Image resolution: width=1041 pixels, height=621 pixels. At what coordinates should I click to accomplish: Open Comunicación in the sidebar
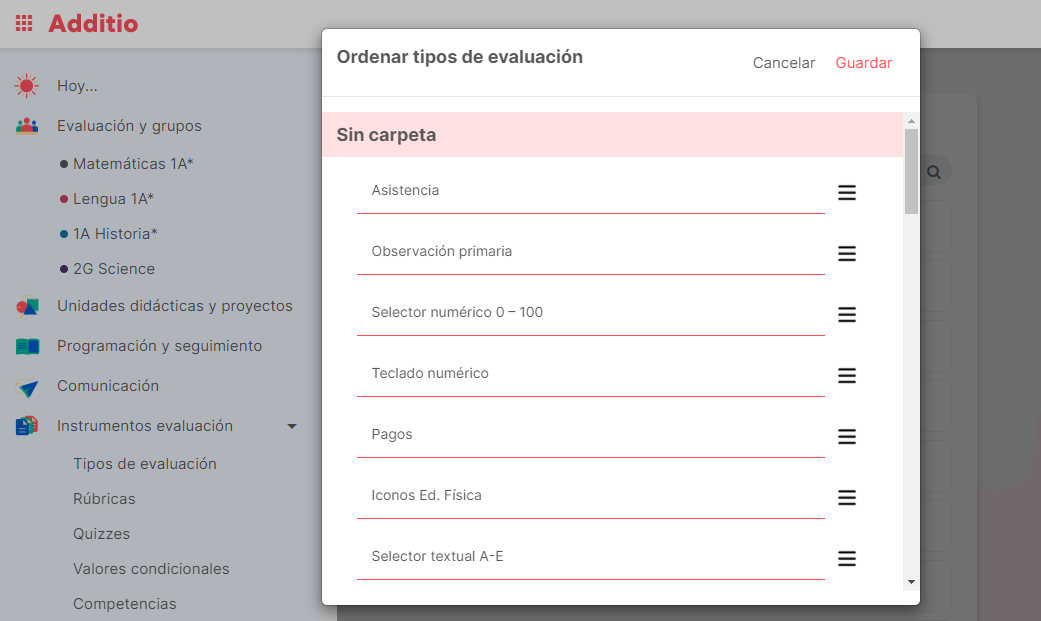108,386
